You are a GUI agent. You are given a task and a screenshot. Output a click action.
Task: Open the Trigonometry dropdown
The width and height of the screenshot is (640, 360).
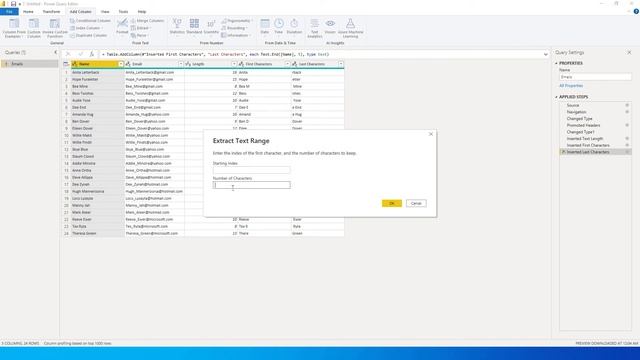(237, 21)
